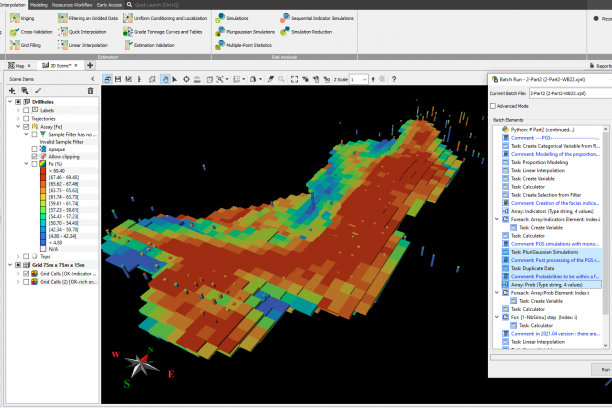
Task: Collapse the Assay [Fe] node
Action: pyautogui.click(x=18, y=126)
